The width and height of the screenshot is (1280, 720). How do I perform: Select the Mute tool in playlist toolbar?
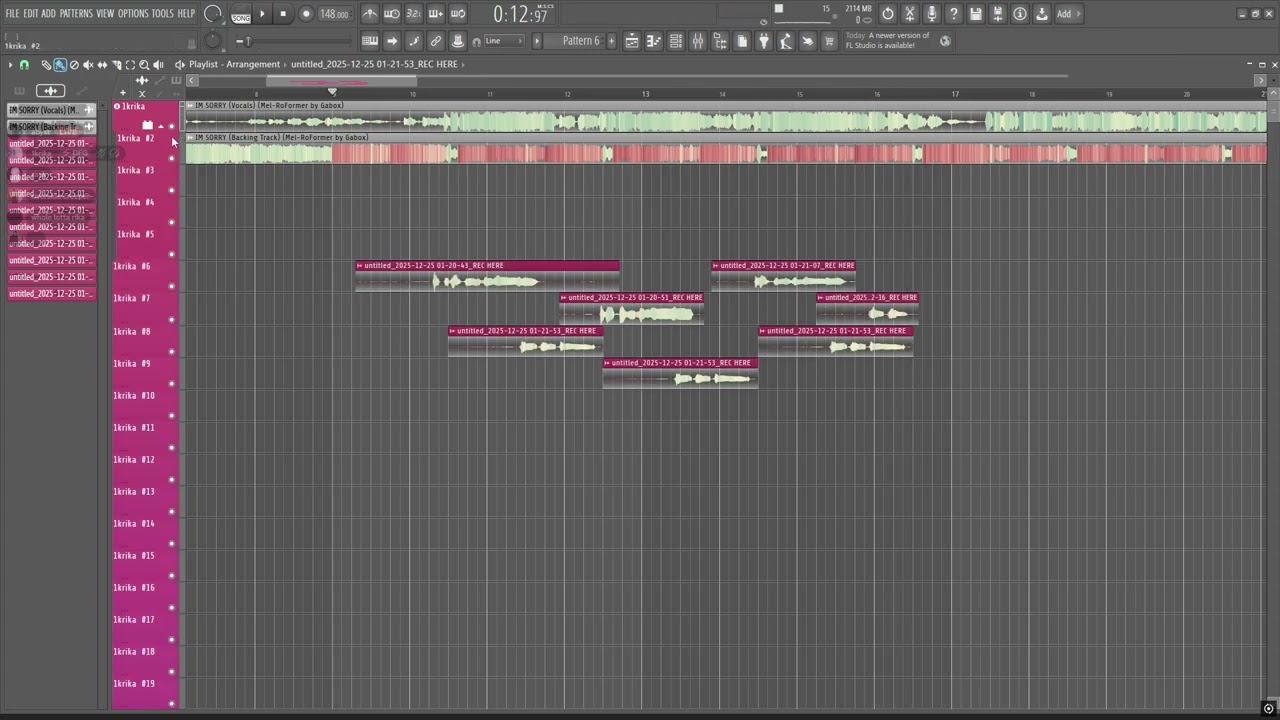(x=88, y=65)
